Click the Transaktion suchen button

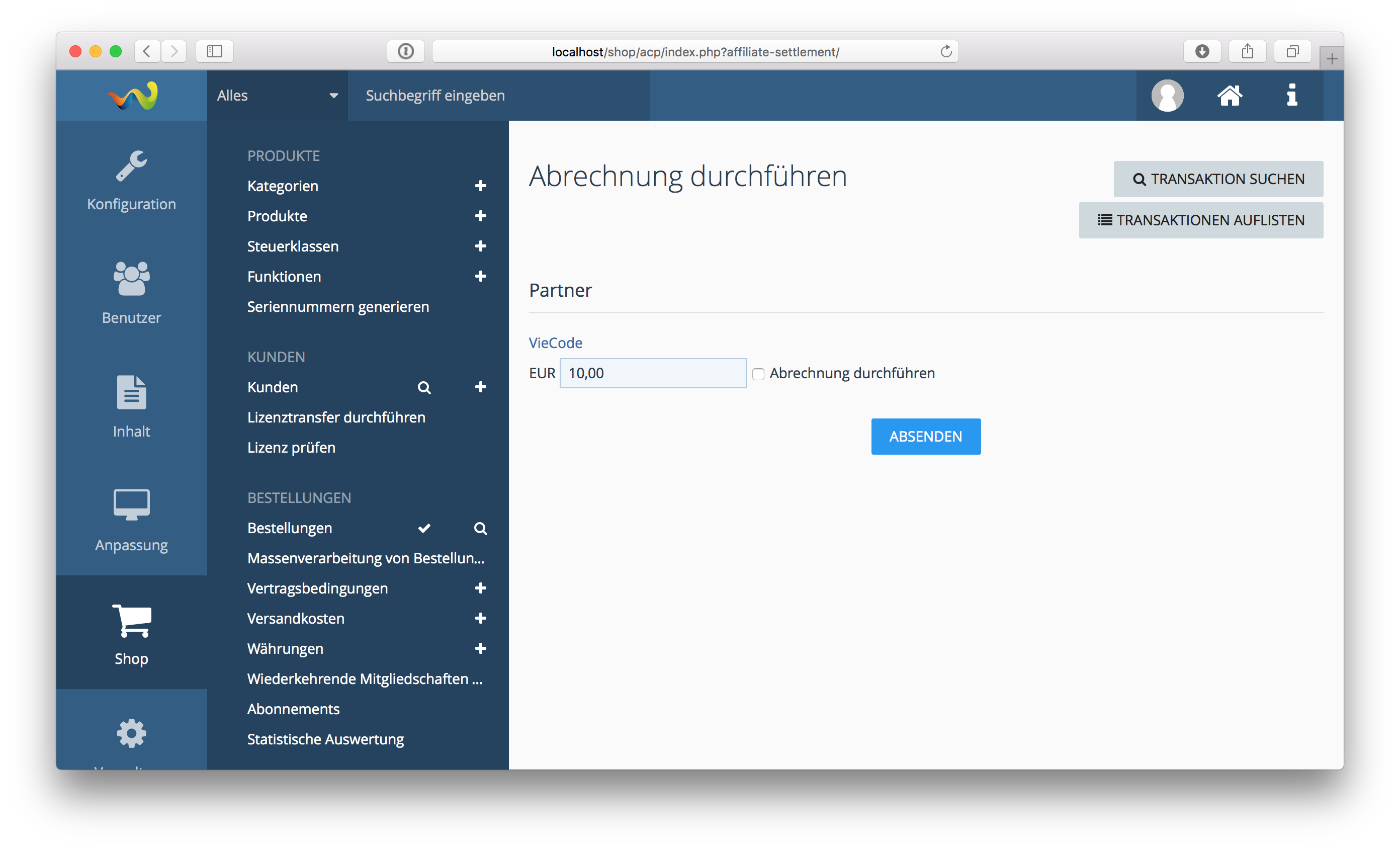1218,179
